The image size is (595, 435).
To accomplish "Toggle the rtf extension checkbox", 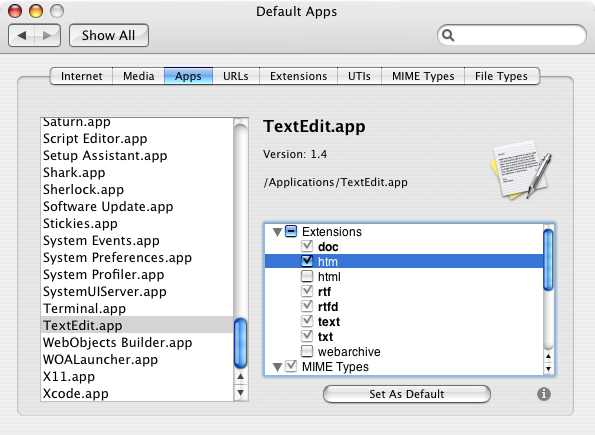I will point(307,291).
